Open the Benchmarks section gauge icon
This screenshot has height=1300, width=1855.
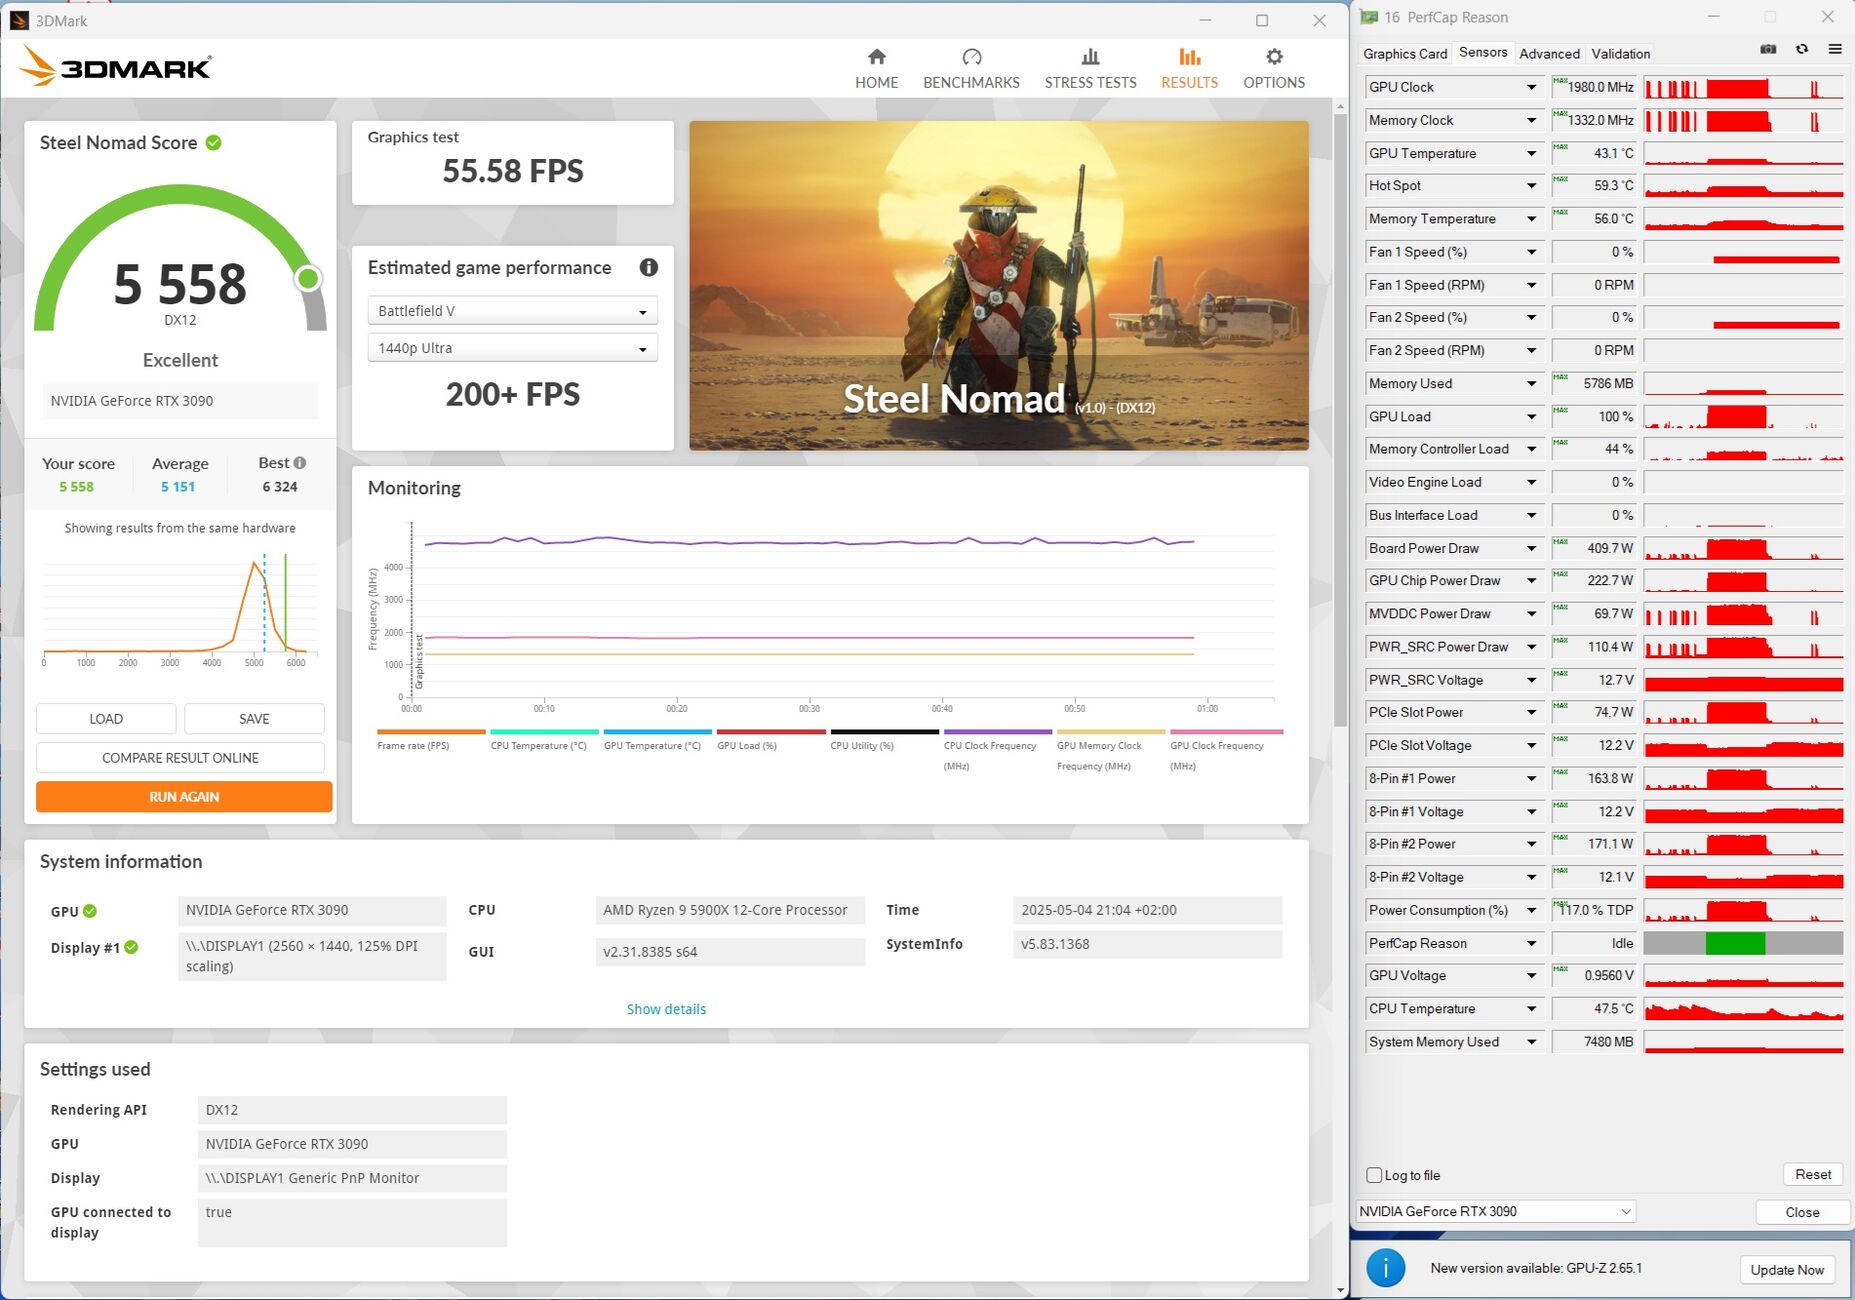[971, 57]
